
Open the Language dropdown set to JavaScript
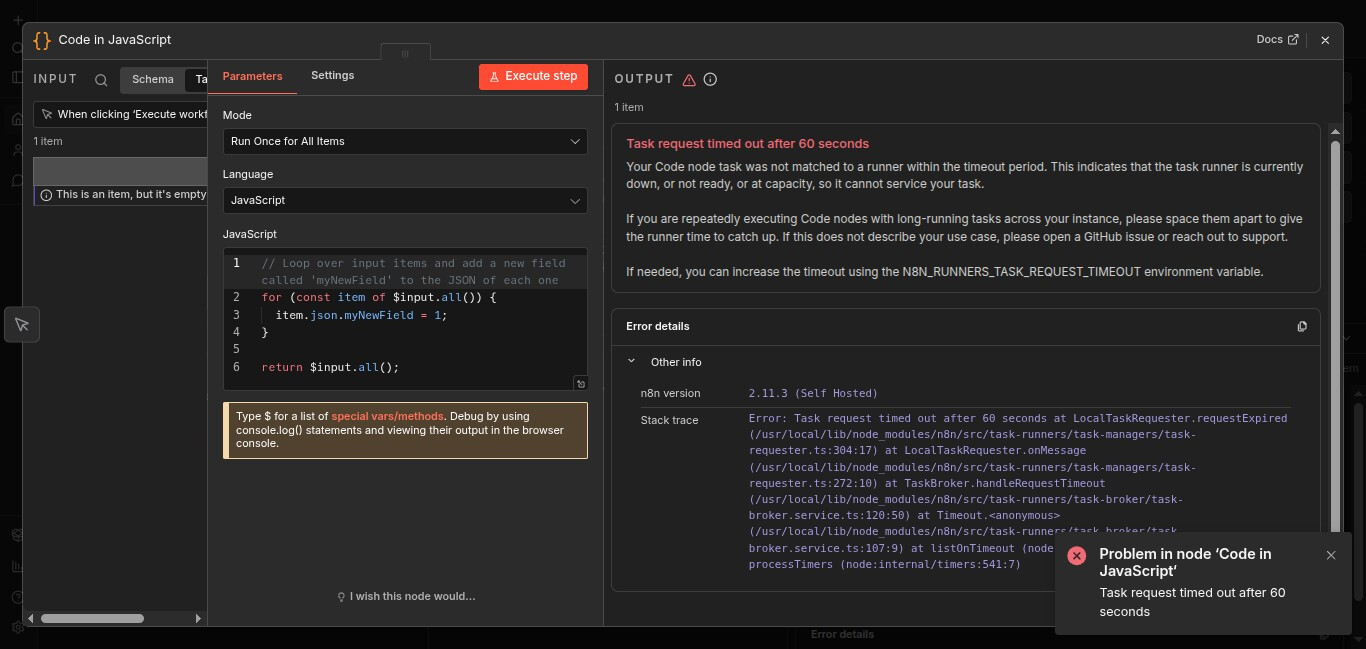(405, 201)
